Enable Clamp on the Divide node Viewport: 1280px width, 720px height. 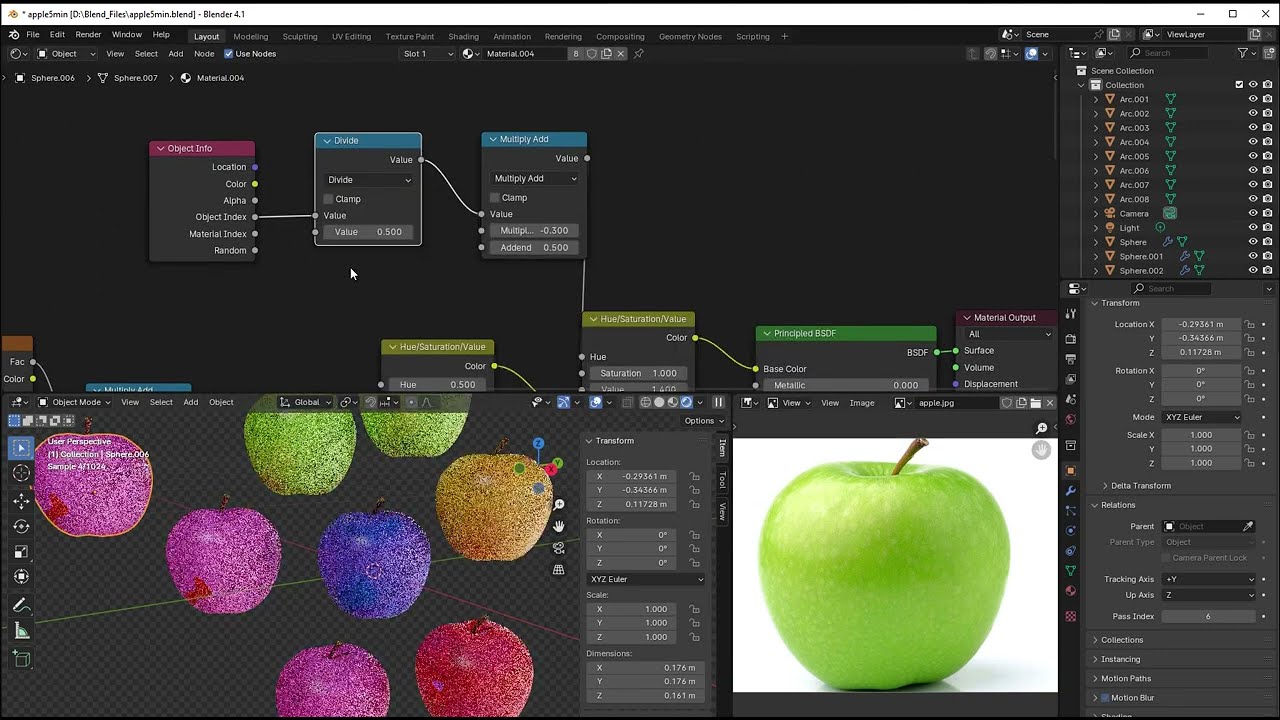(x=328, y=199)
